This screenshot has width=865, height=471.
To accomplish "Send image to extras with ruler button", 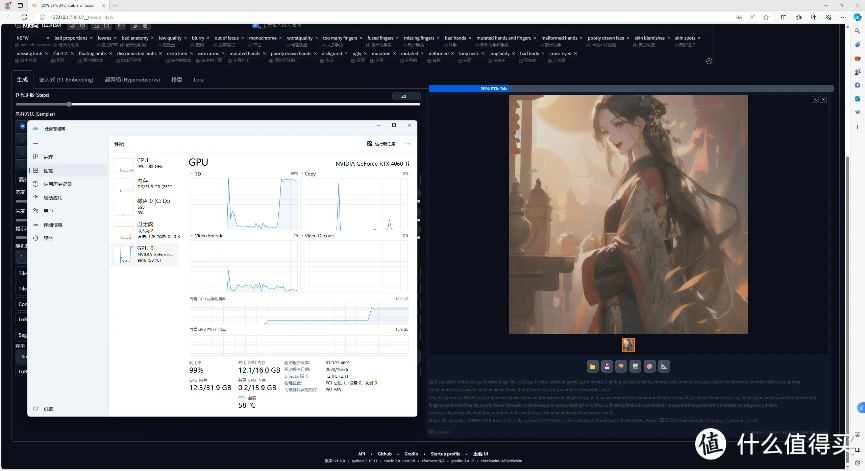I will (664, 366).
